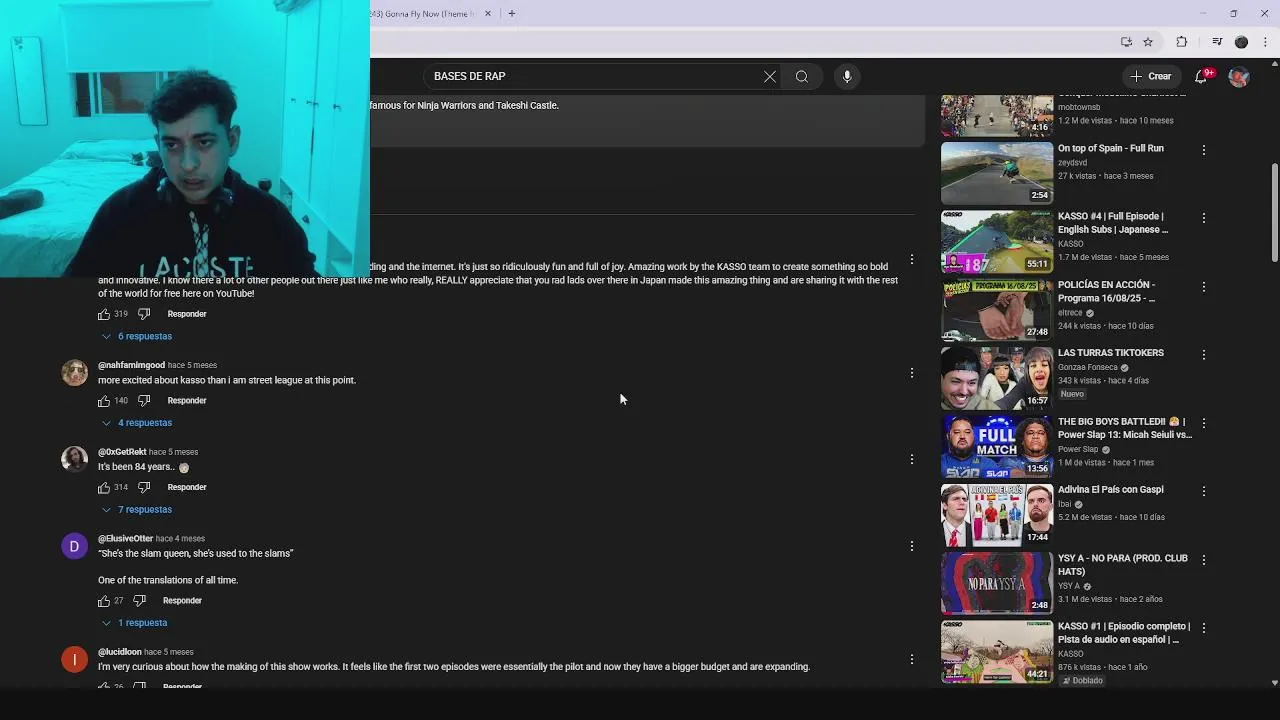This screenshot has height=720, width=1280.
Task: Open the browser extensions puzzle icon
Action: coord(1182,42)
